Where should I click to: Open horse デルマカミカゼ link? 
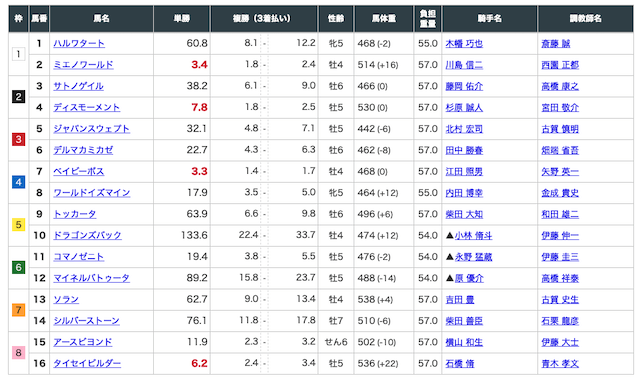tap(83, 150)
